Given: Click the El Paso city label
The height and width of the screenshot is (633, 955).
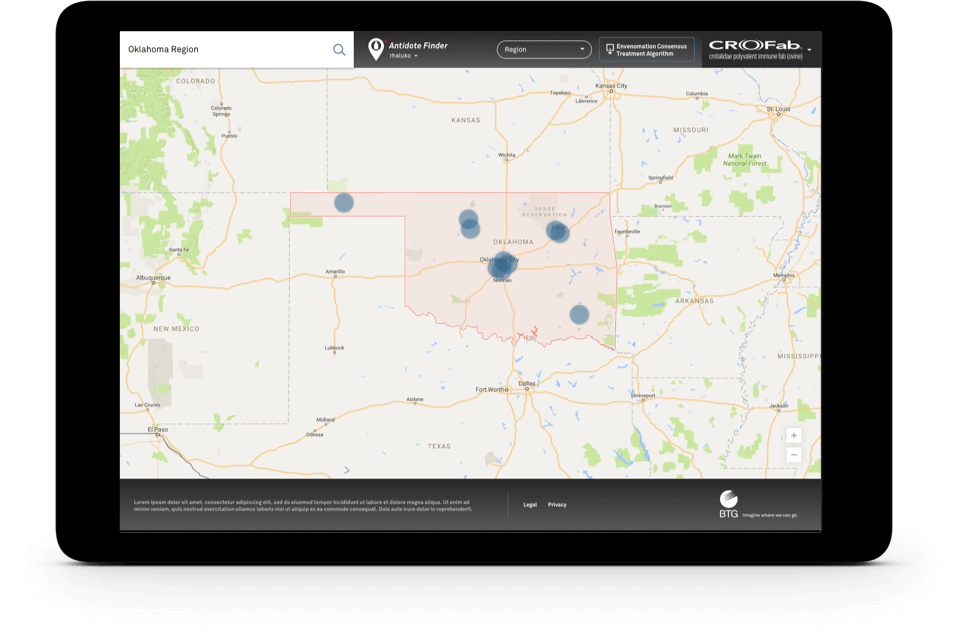Looking at the screenshot, I should pos(158,430).
